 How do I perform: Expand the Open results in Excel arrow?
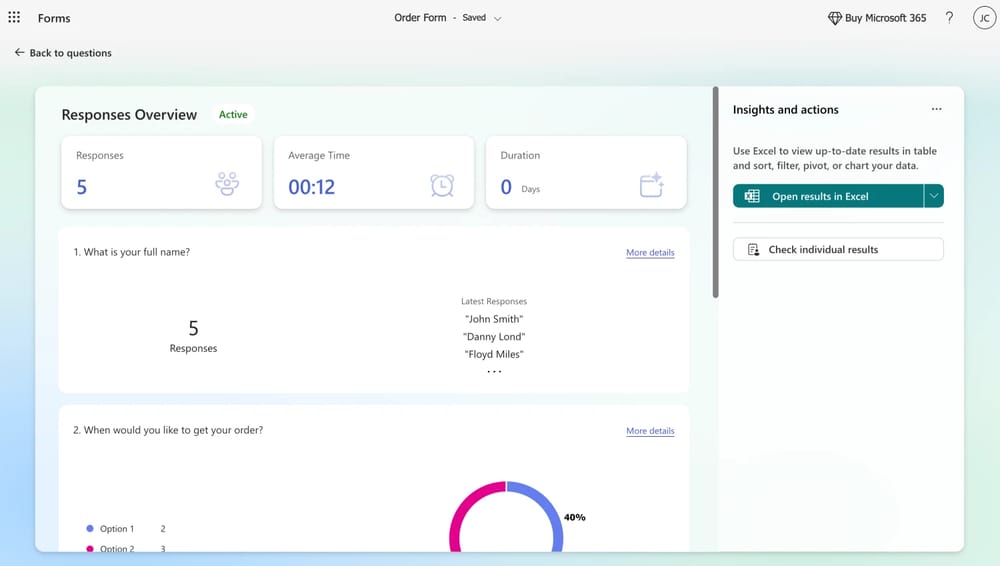pyautogui.click(x=933, y=196)
